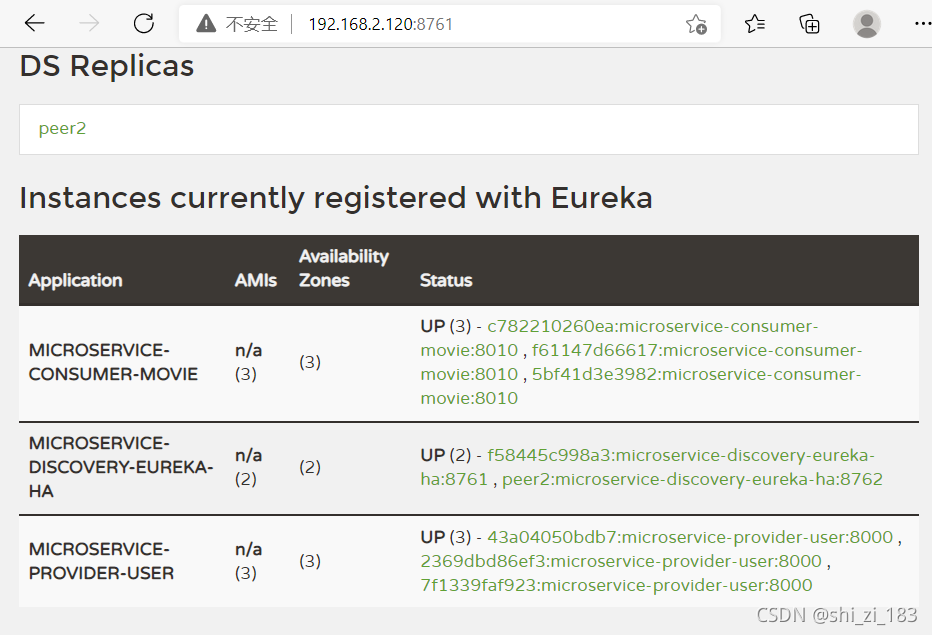The image size is (932, 635).
Task: Open the user profile avatar
Action: (867, 24)
